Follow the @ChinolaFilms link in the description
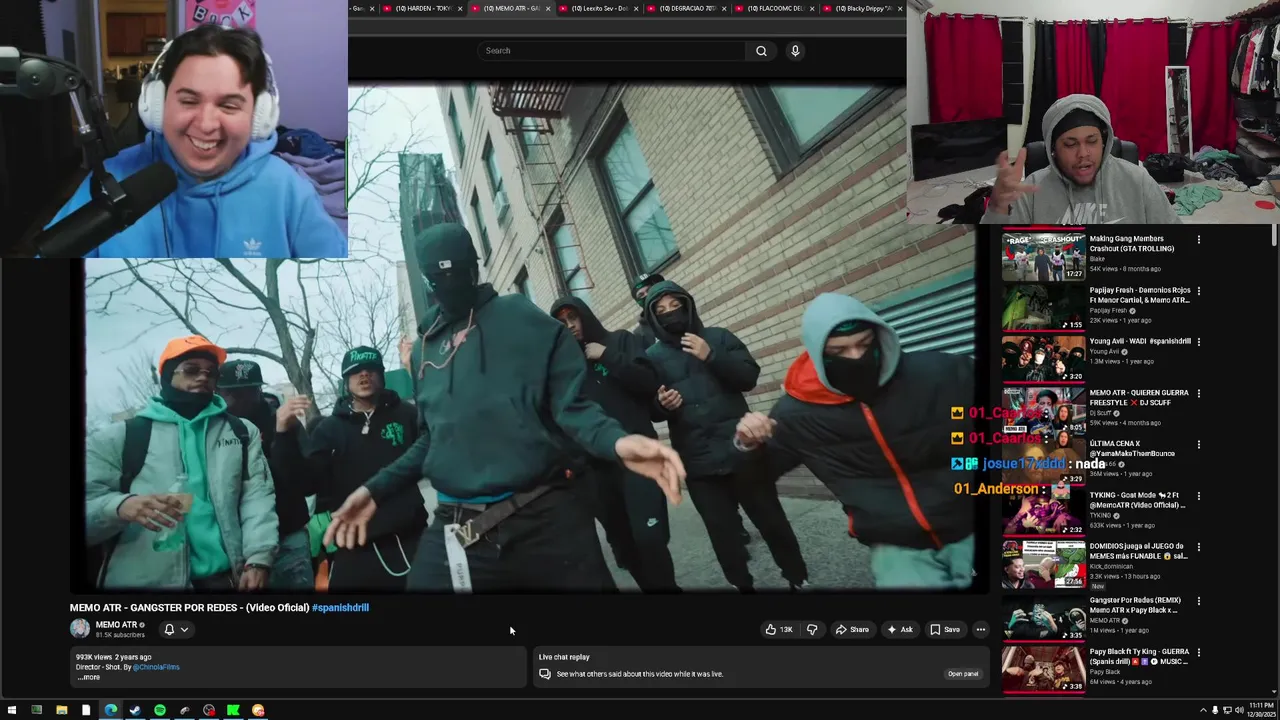This screenshot has width=1280, height=720. tap(156, 667)
